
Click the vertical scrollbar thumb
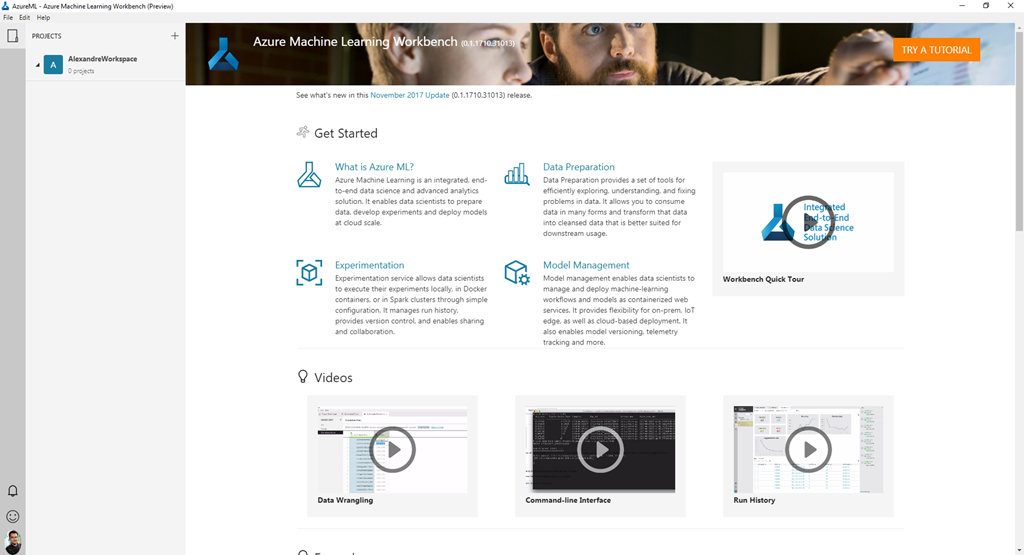tap(1019, 131)
